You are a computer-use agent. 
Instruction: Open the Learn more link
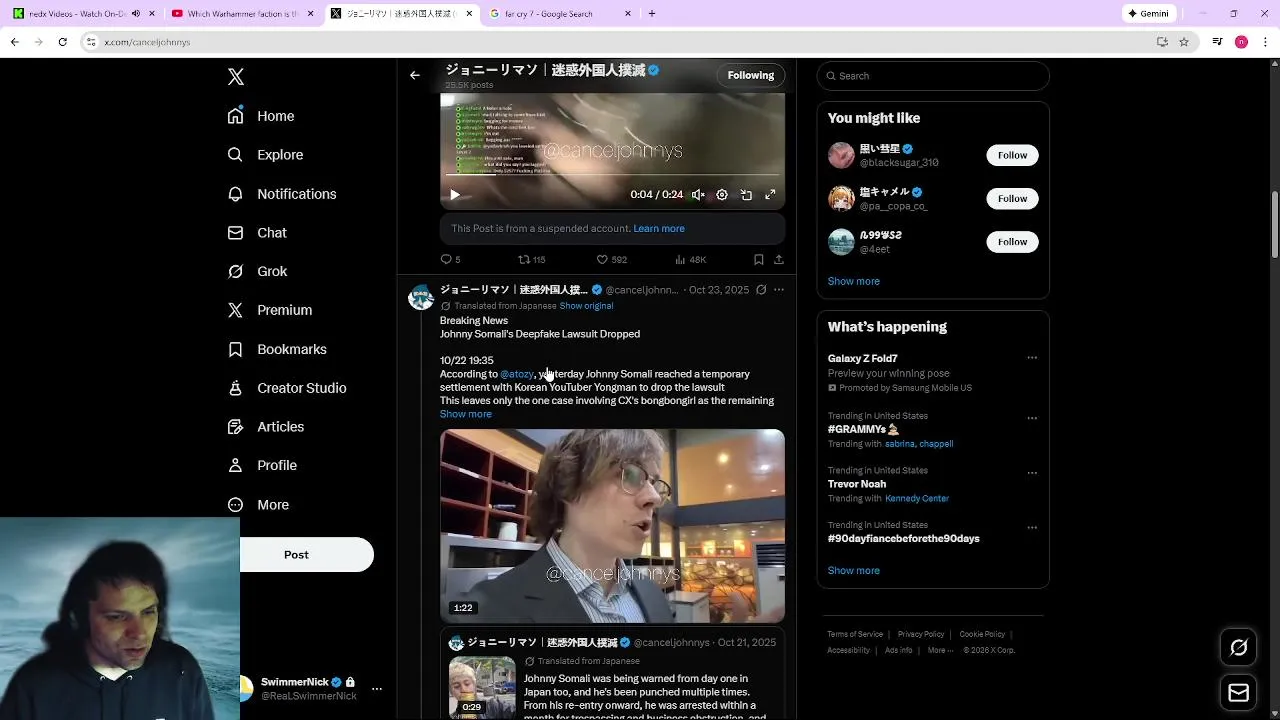(659, 229)
